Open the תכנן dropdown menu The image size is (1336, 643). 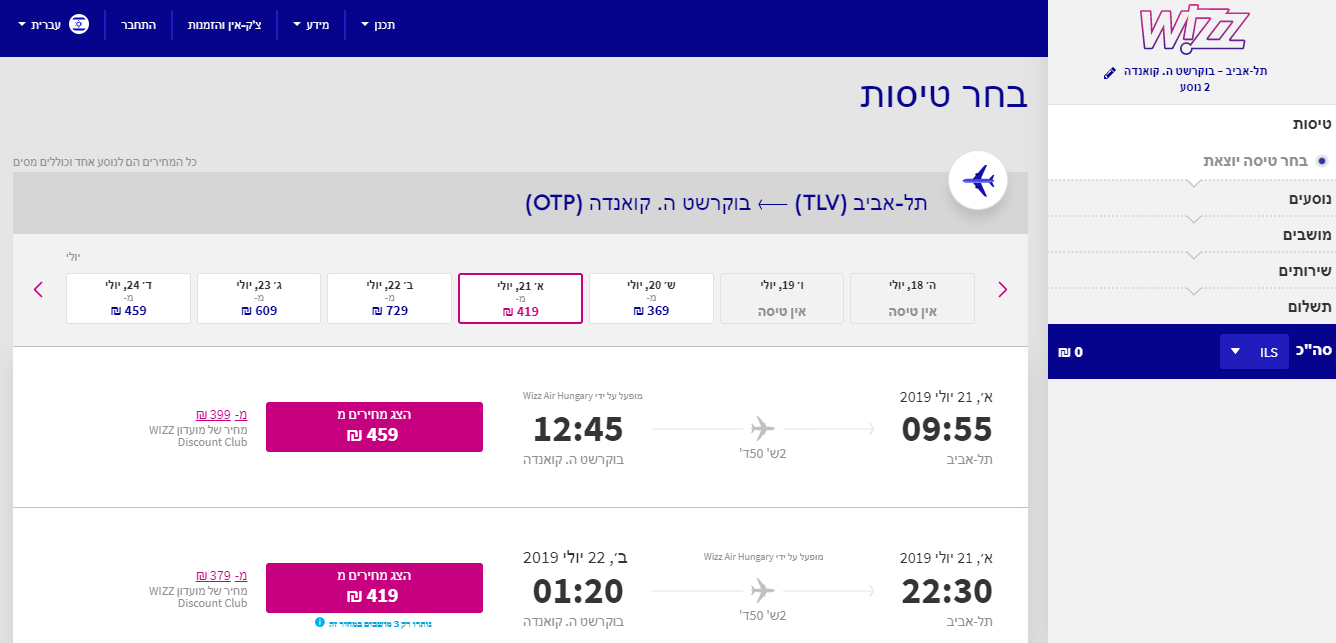click(x=375, y=25)
